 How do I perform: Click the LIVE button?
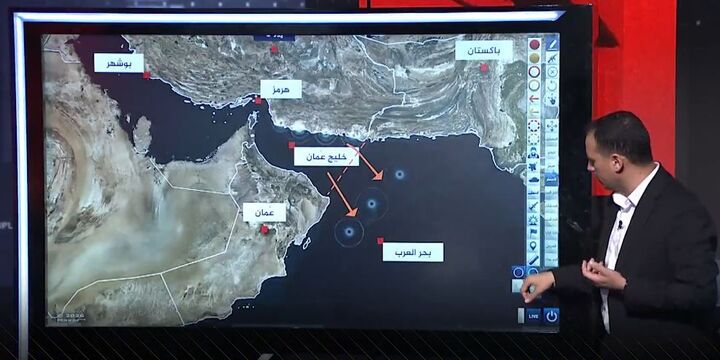(534, 315)
